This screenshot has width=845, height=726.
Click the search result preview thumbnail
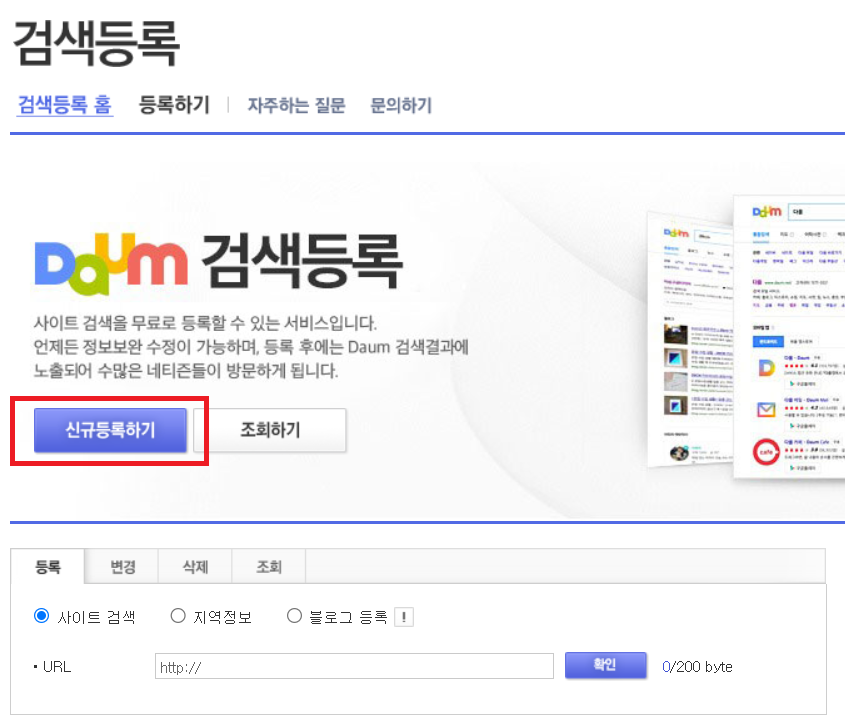click(746, 337)
